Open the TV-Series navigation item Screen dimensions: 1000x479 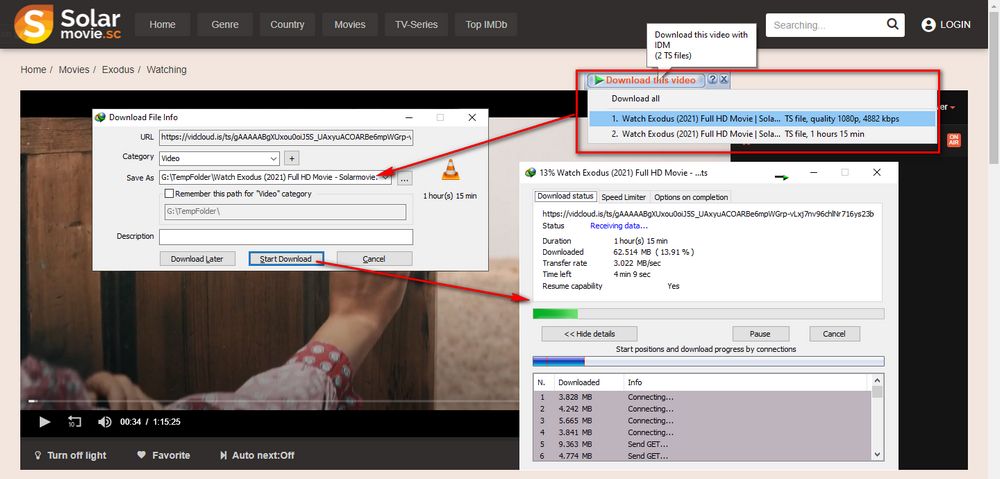[416, 25]
